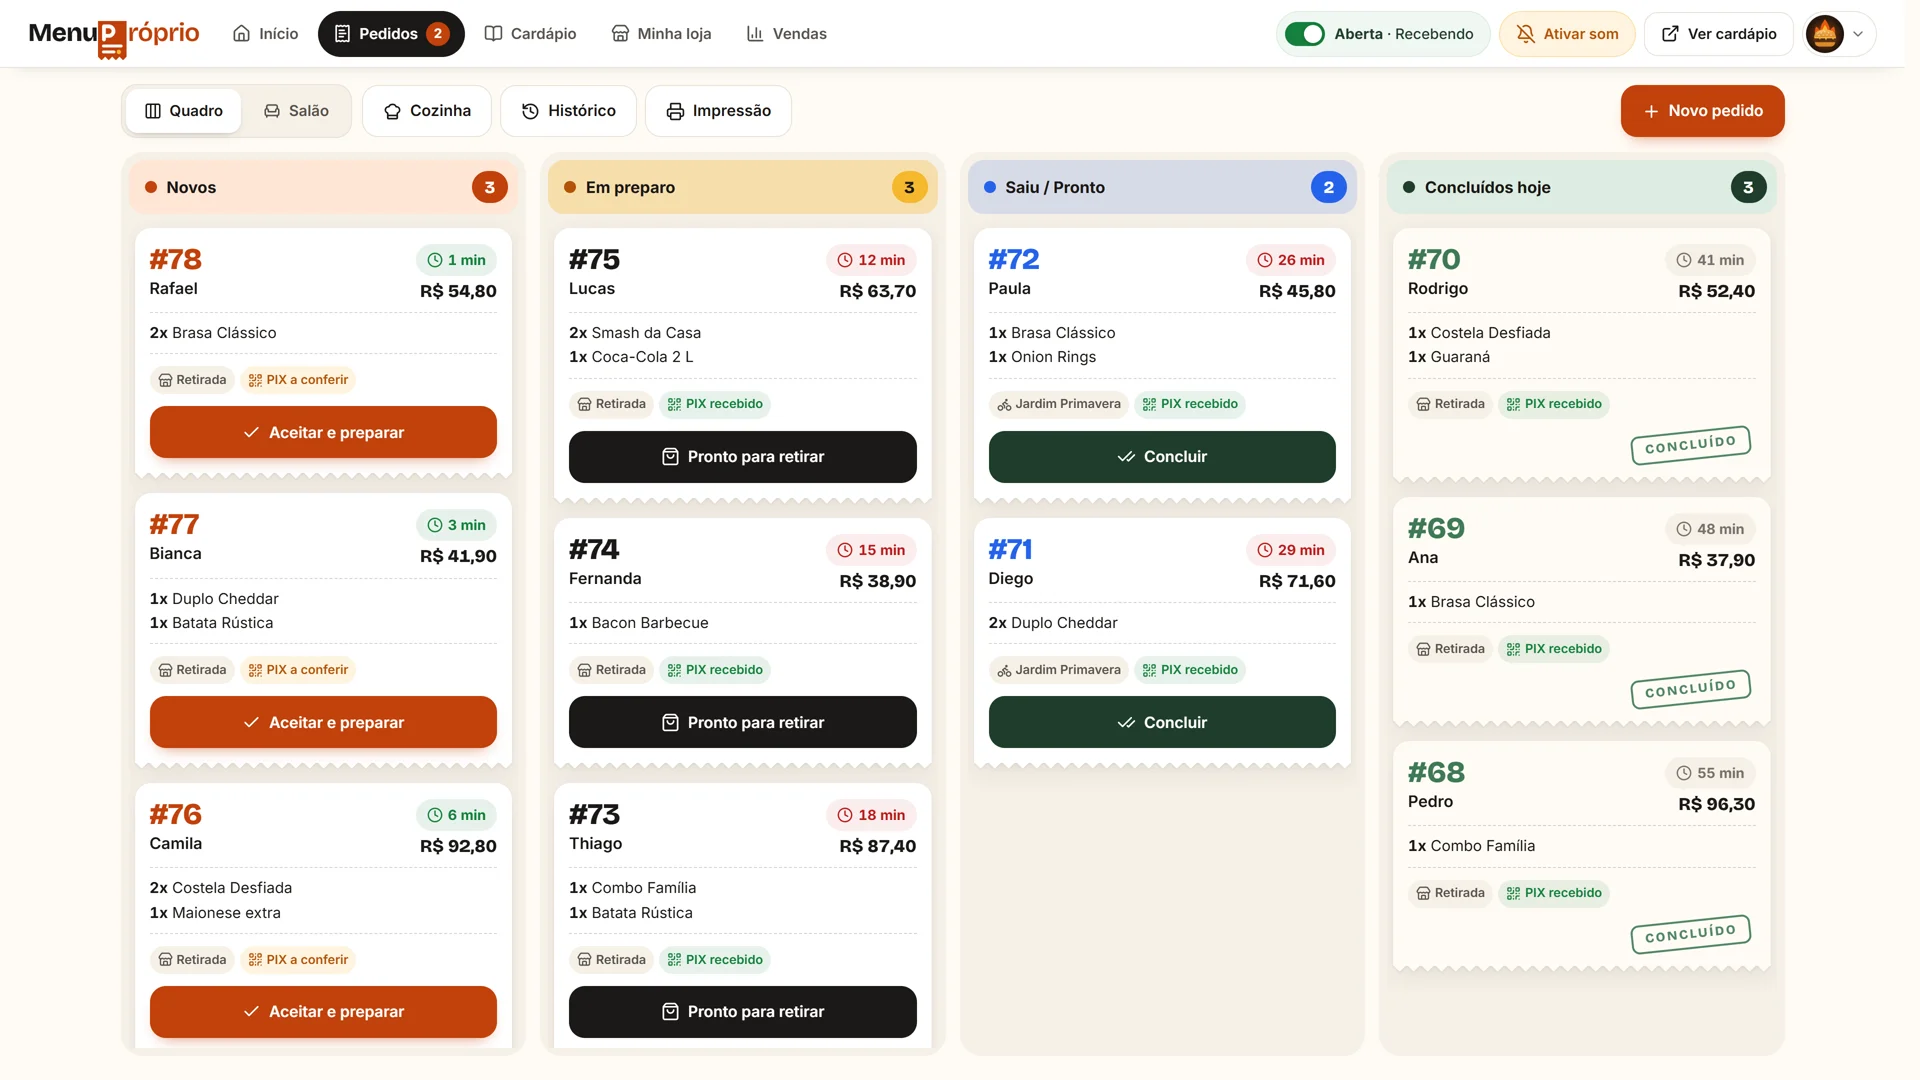Create a Novo pedido
This screenshot has height=1080, width=1920.
(x=1702, y=111)
